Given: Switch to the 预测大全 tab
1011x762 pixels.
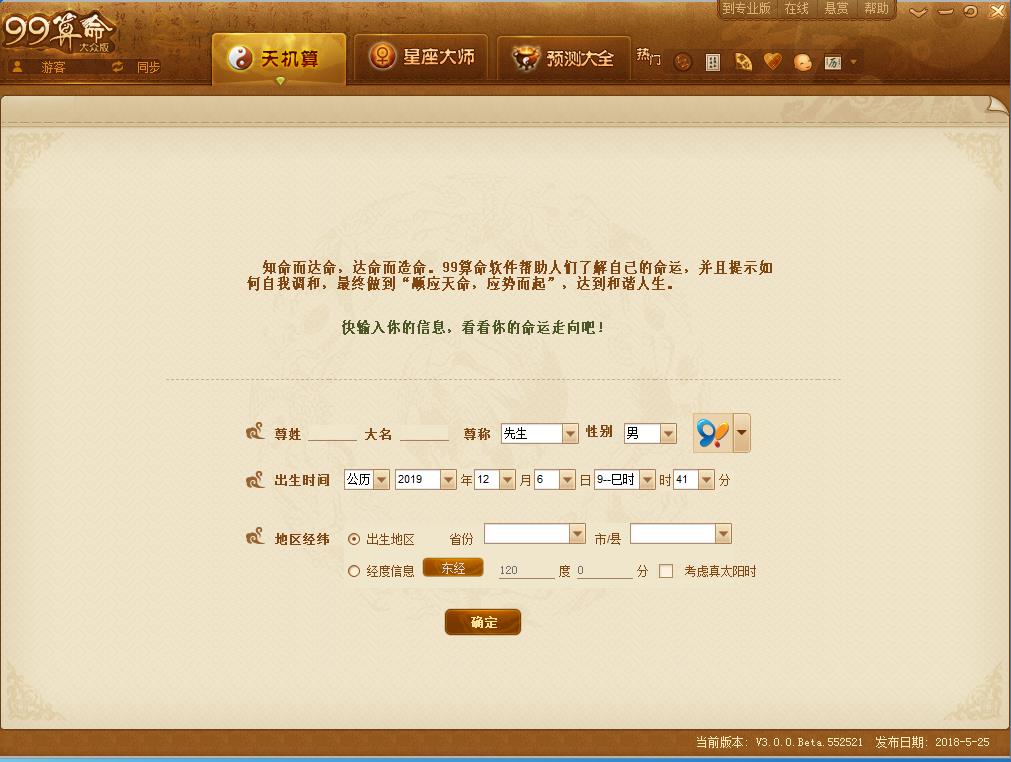Looking at the screenshot, I should 564,58.
